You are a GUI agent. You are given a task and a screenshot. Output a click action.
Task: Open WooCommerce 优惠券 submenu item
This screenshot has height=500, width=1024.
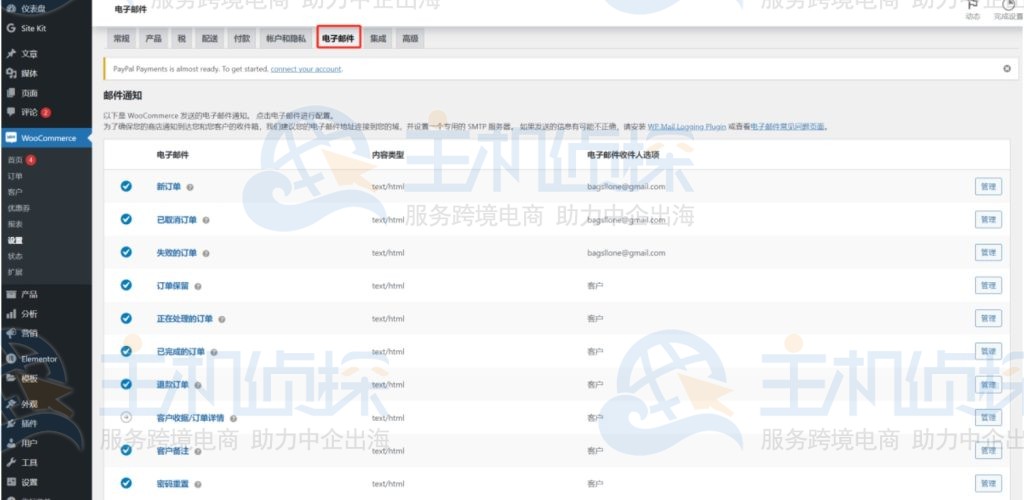tap(18, 208)
